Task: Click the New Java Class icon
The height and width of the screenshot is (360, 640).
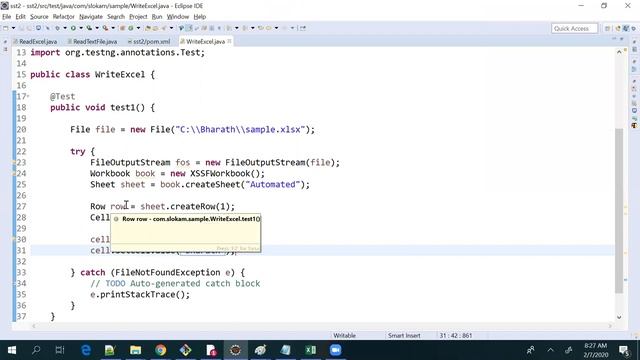Action: pyautogui.click(x=131, y=28)
